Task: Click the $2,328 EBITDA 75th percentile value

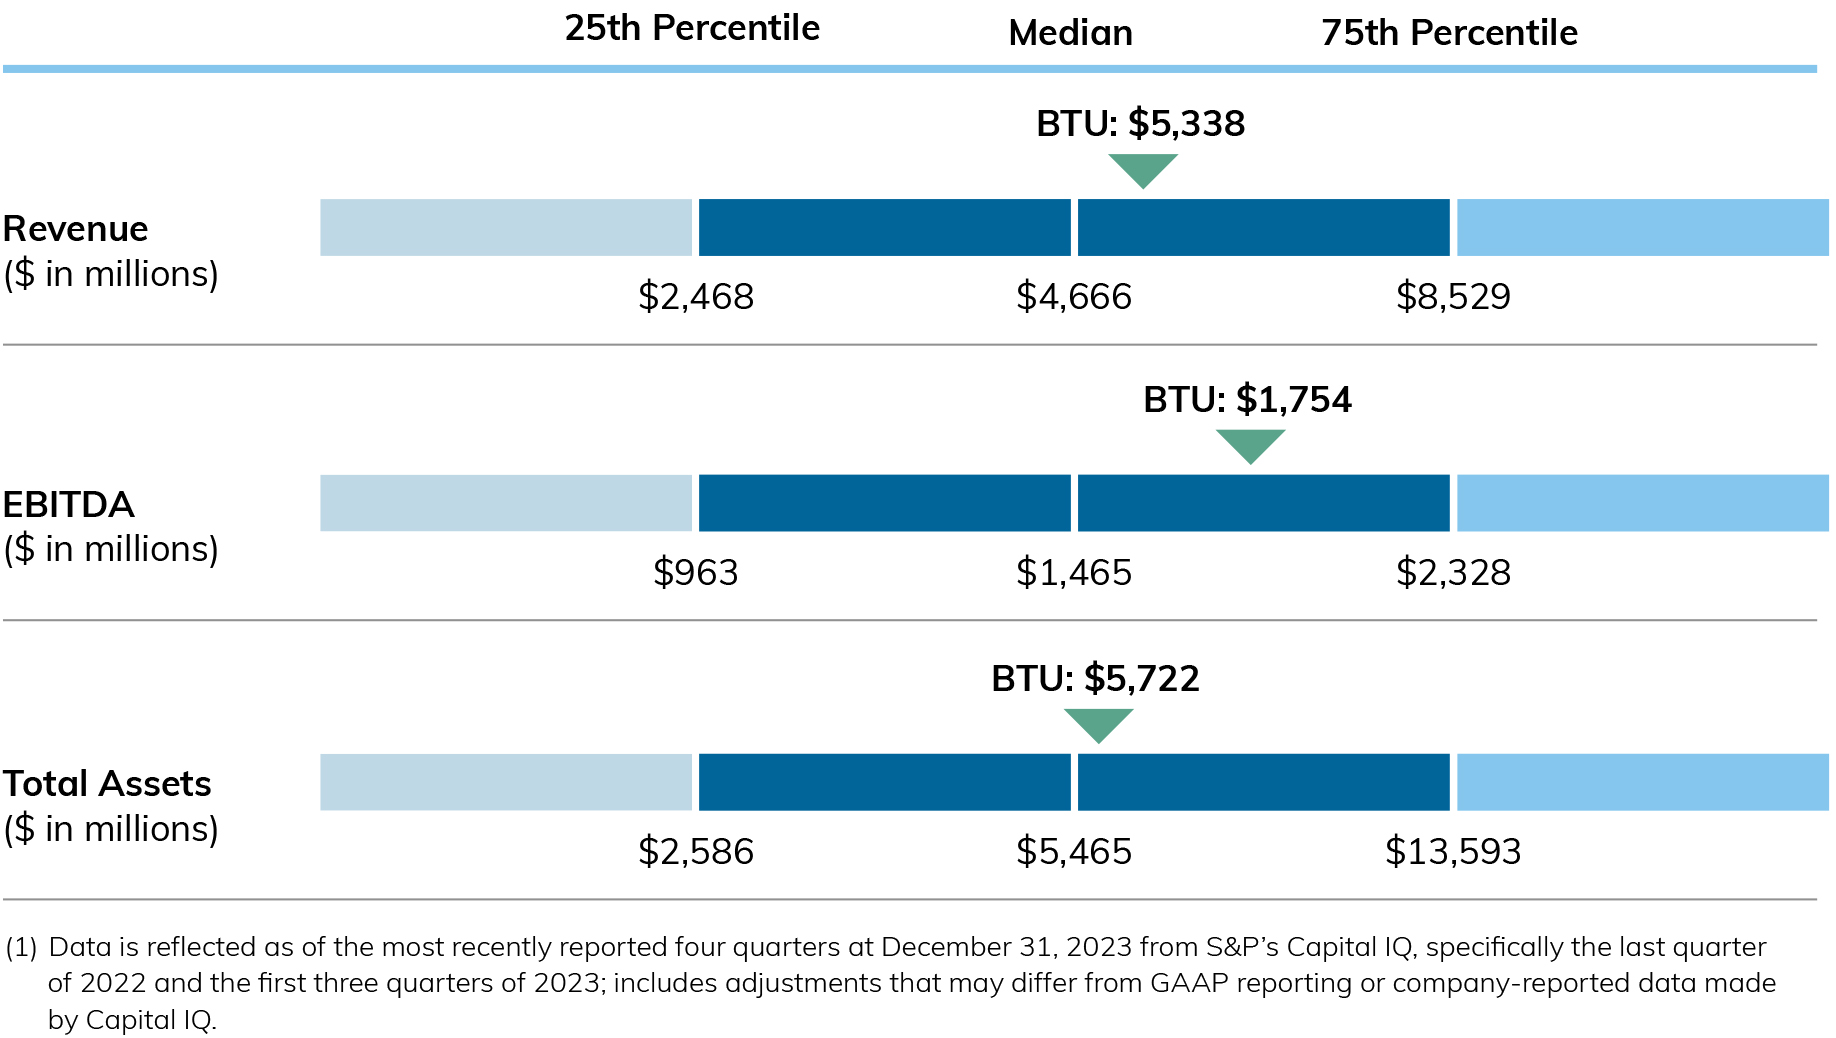Action: coord(1453,573)
